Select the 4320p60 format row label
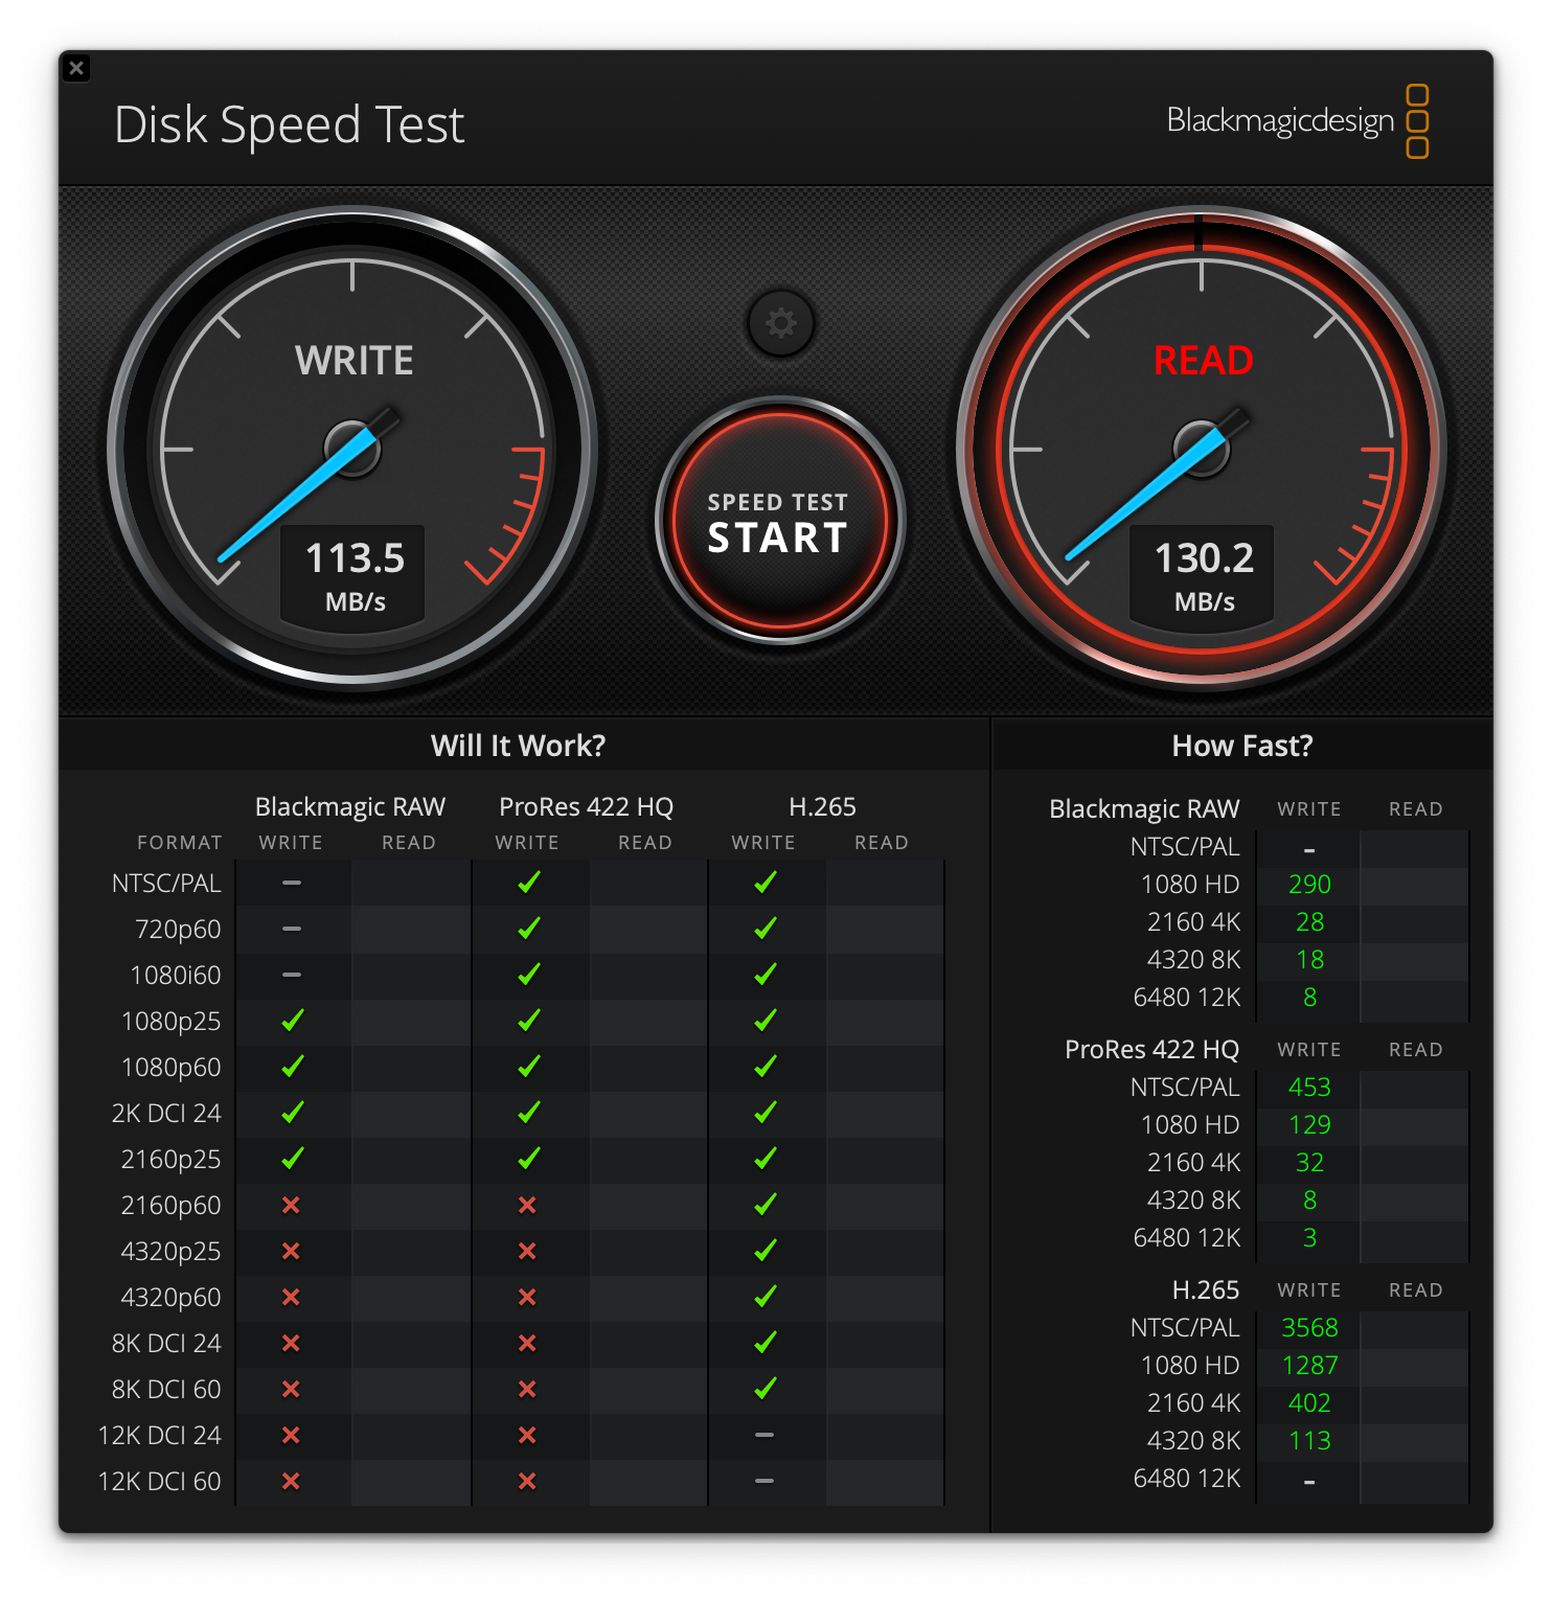The image size is (1552, 1600). coord(170,1297)
